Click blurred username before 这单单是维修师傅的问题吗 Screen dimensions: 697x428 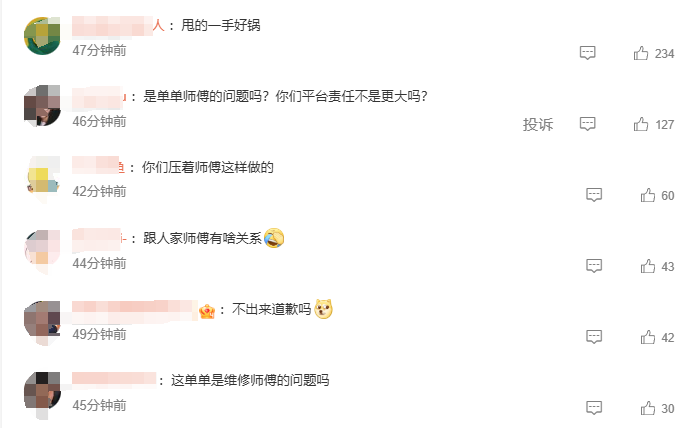point(114,379)
